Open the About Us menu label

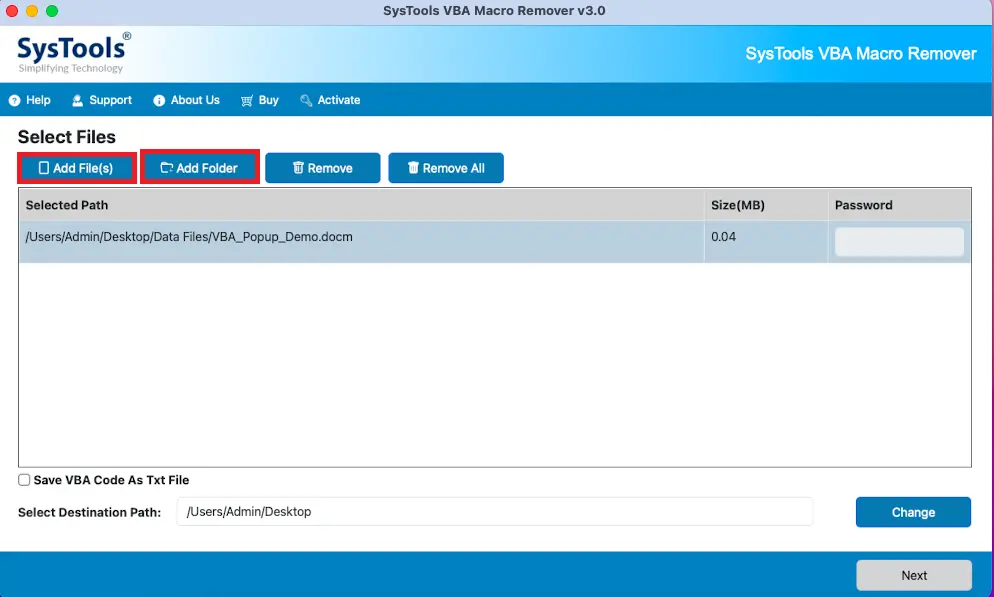pyautogui.click(x=195, y=100)
